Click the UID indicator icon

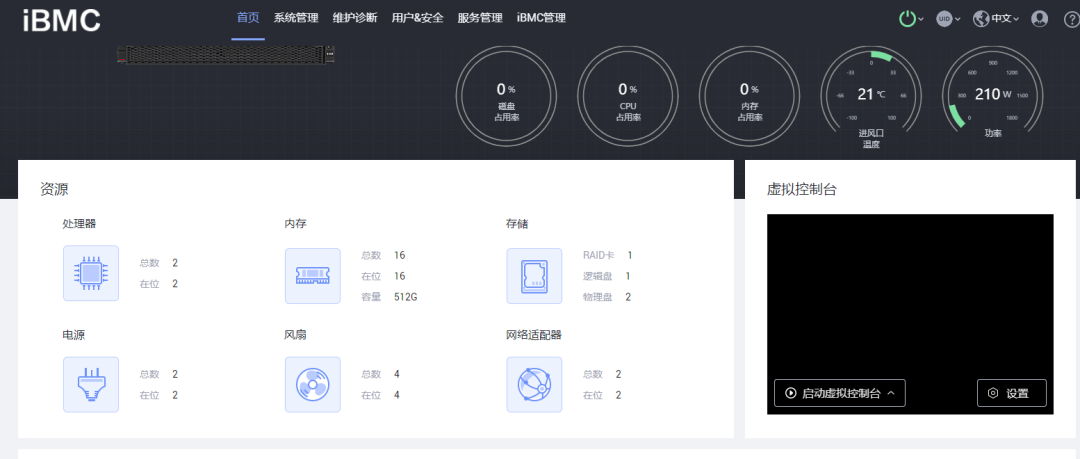click(944, 19)
